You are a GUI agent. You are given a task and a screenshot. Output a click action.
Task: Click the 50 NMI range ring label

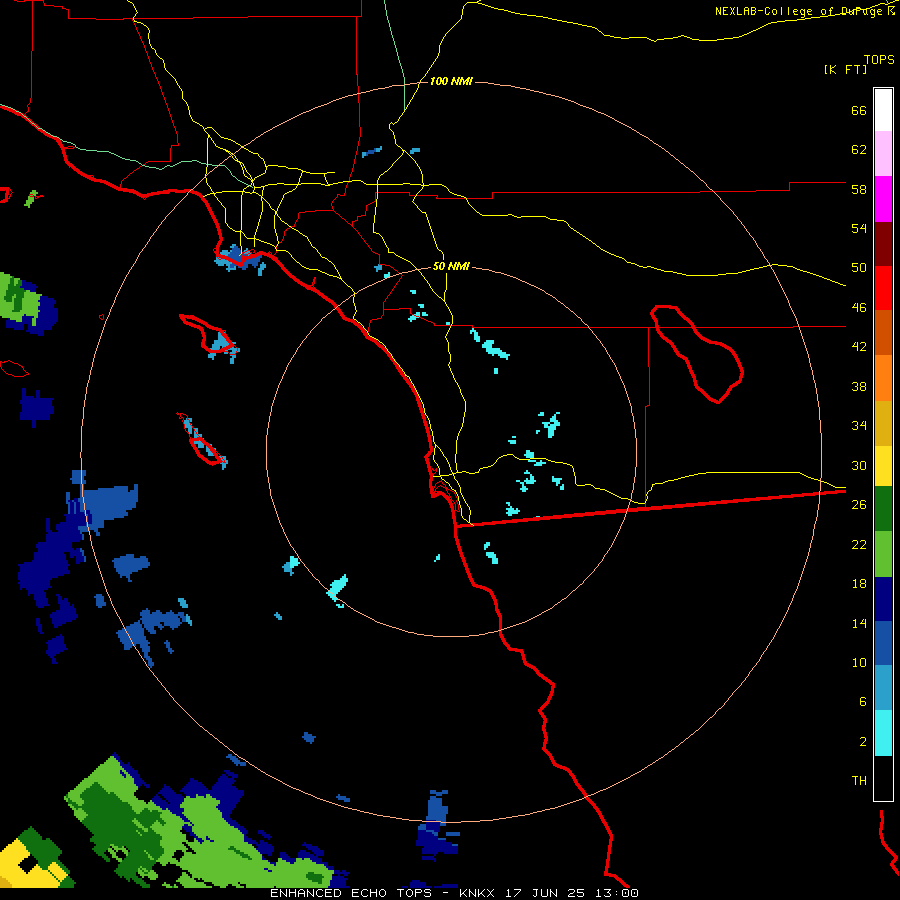pos(451,266)
